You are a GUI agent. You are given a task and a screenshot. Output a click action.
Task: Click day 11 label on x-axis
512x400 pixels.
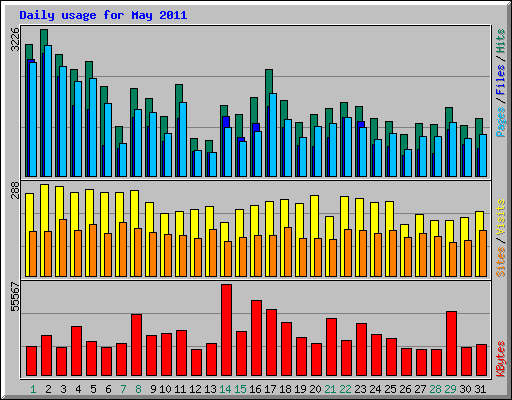point(180,389)
